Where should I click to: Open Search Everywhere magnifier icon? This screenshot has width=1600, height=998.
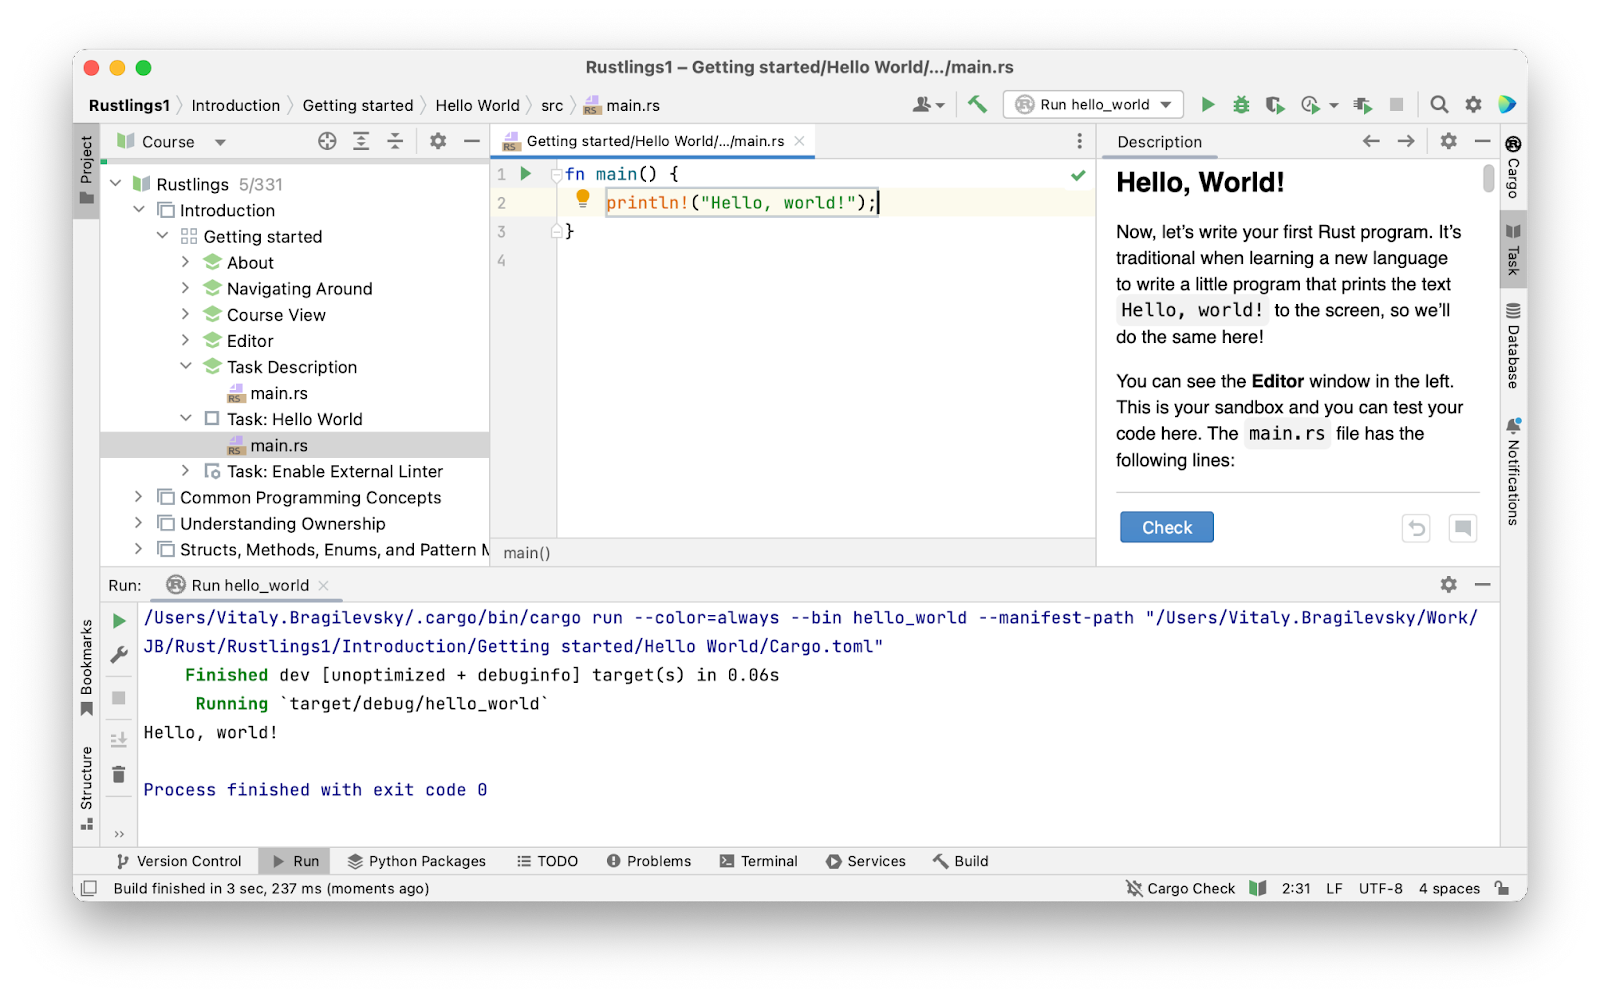click(x=1439, y=104)
